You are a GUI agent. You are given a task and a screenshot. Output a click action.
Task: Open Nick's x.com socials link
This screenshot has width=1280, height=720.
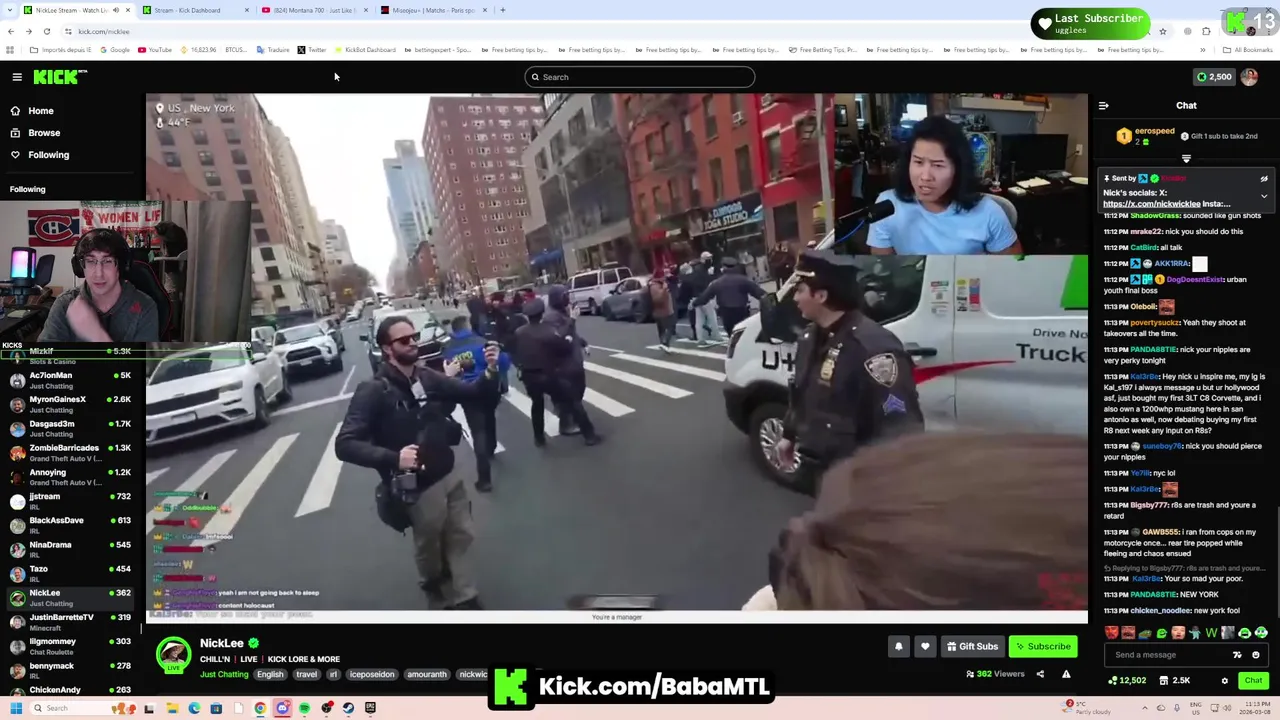pyautogui.click(x=1152, y=204)
